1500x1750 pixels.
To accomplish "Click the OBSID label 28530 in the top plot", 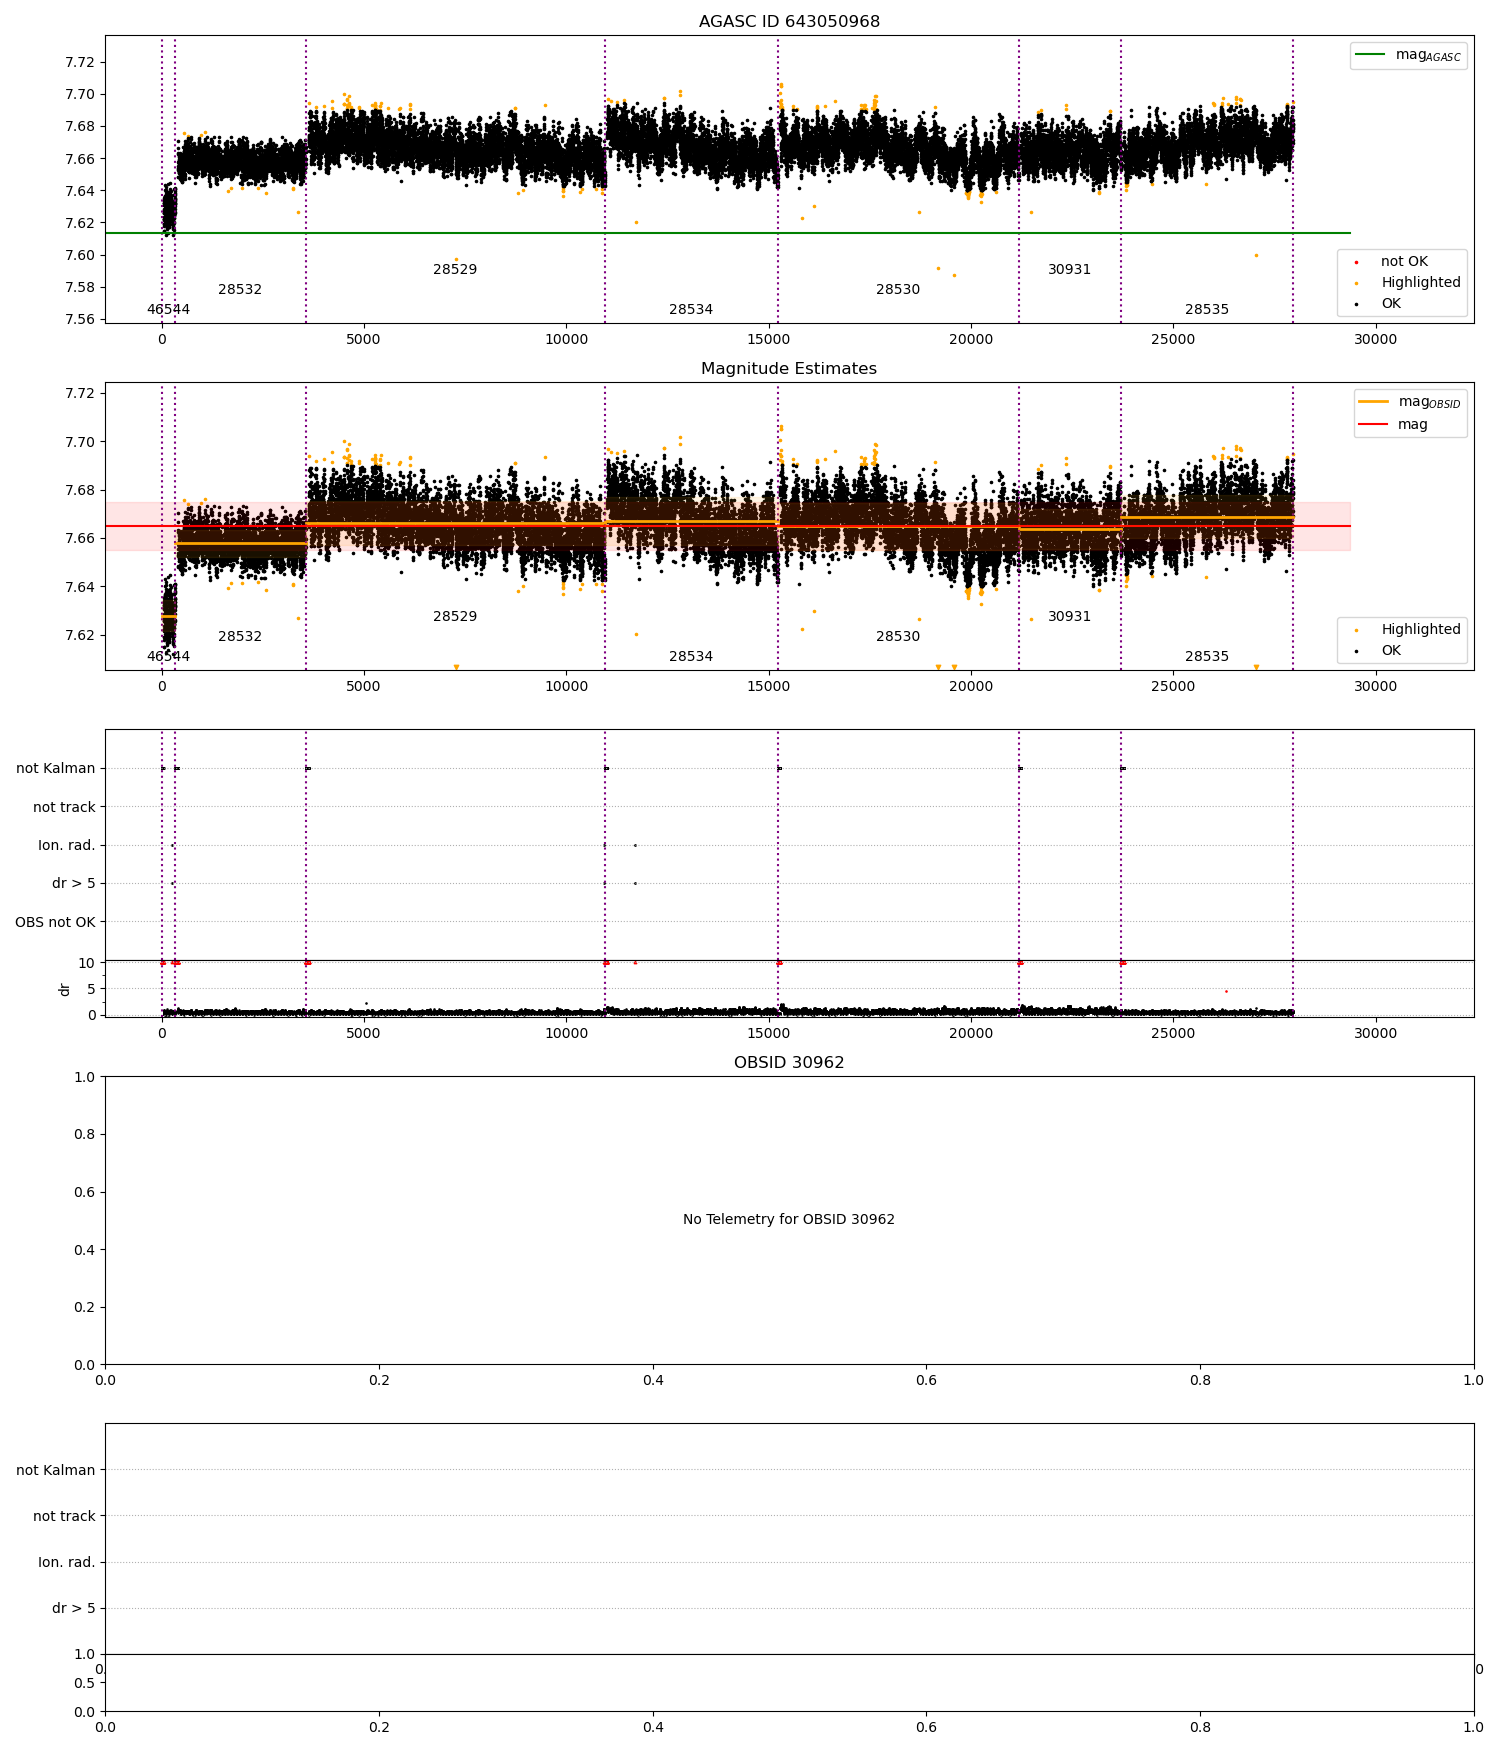I will pyautogui.click(x=898, y=290).
